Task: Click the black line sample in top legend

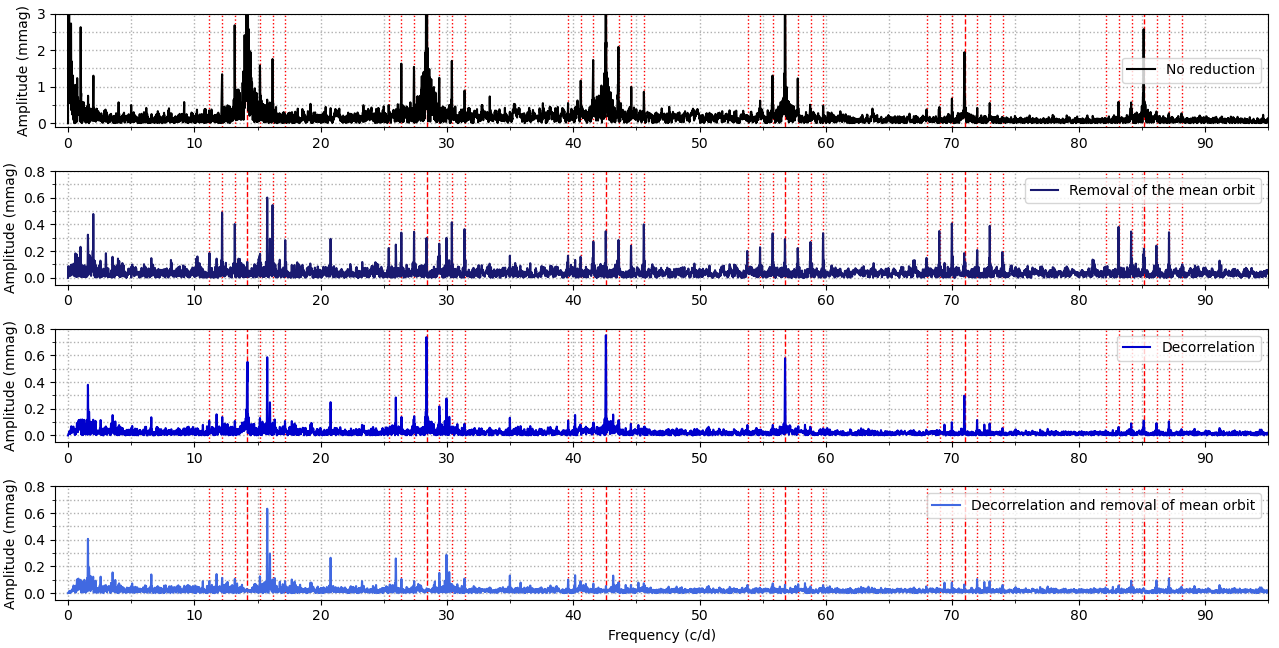Action: 1142,70
